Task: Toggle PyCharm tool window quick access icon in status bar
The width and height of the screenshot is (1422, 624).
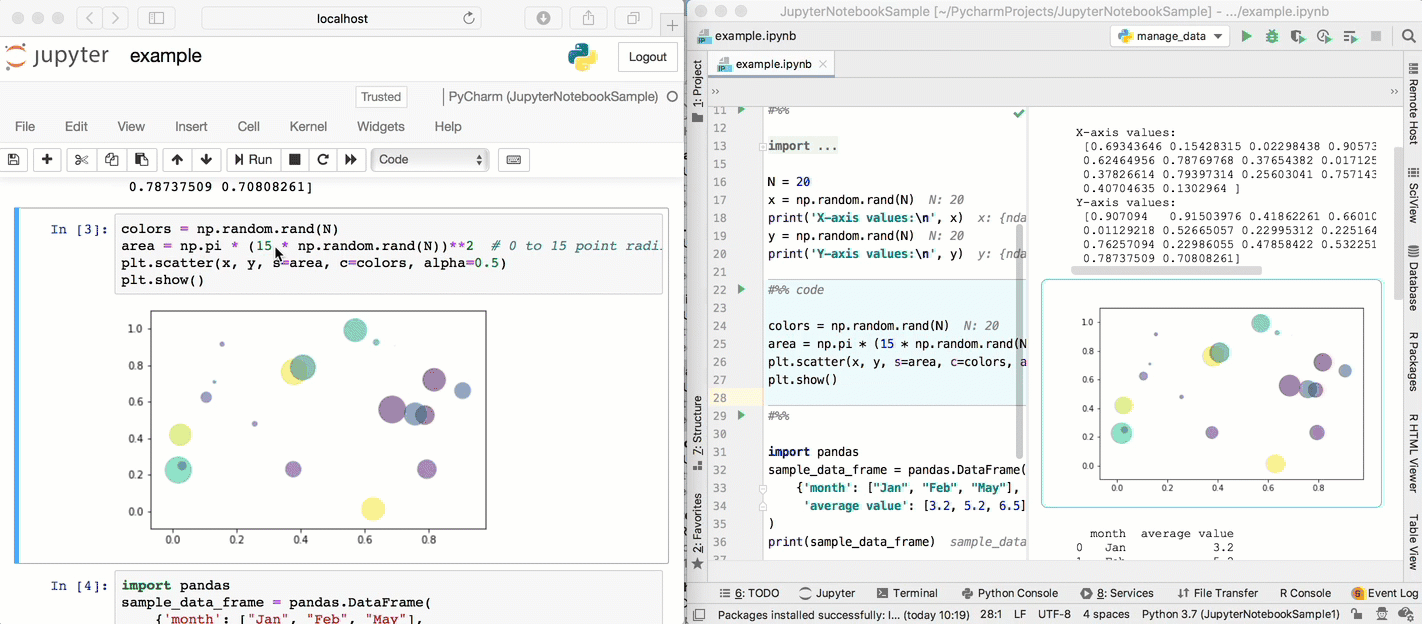Action: (x=698, y=615)
